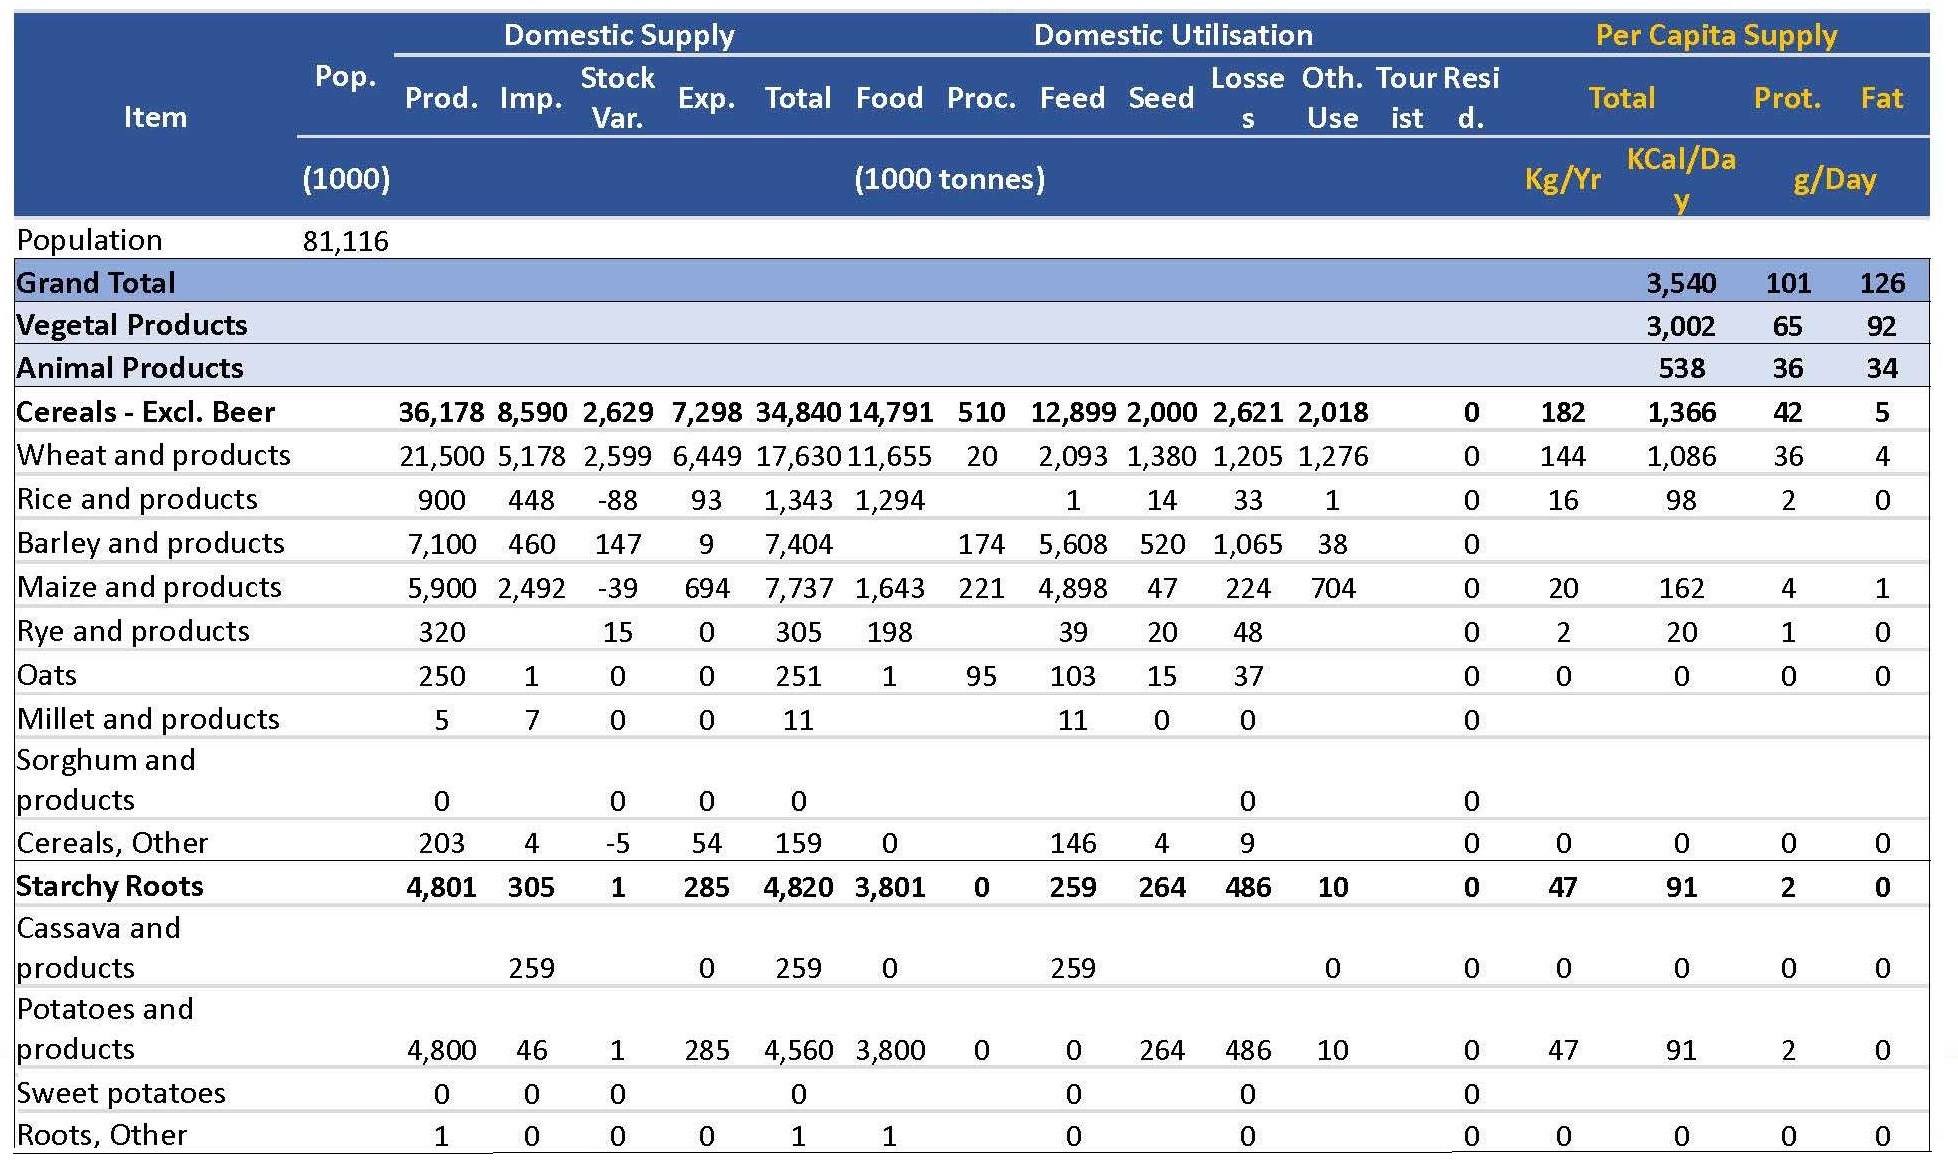Click the Sorghum and products label
Image resolution: width=1958 pixels, height=1171 pixels.
(x=106, y=780)
